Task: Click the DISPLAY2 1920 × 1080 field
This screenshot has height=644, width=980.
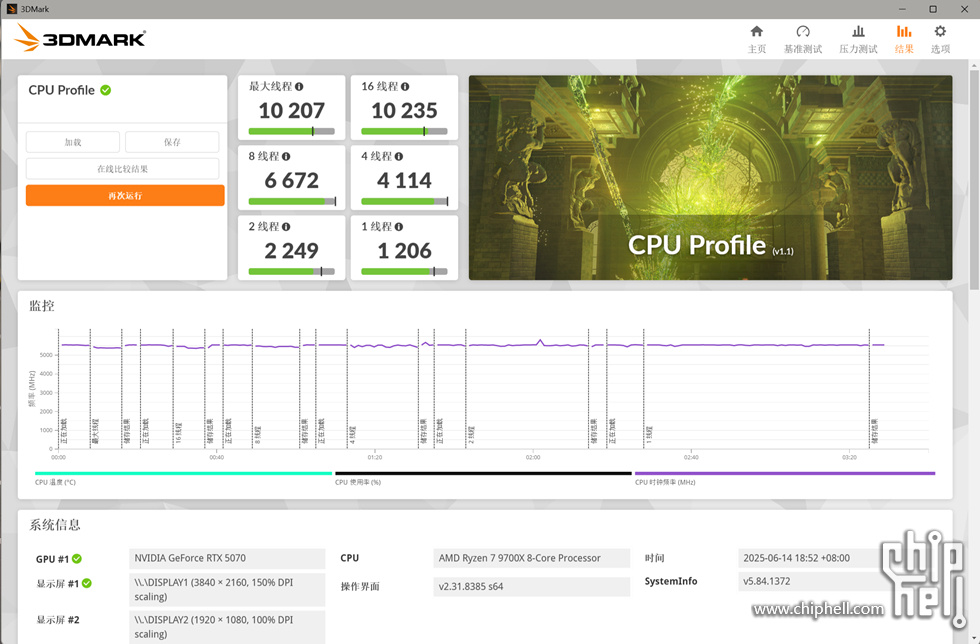Action: click(227, 626)
